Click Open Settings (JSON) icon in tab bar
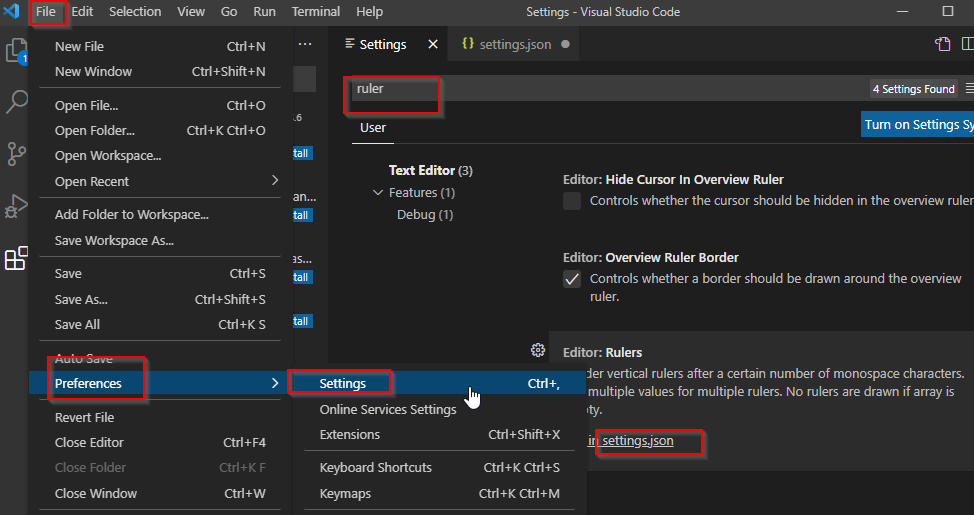The image size is (974, 515). 943,44
